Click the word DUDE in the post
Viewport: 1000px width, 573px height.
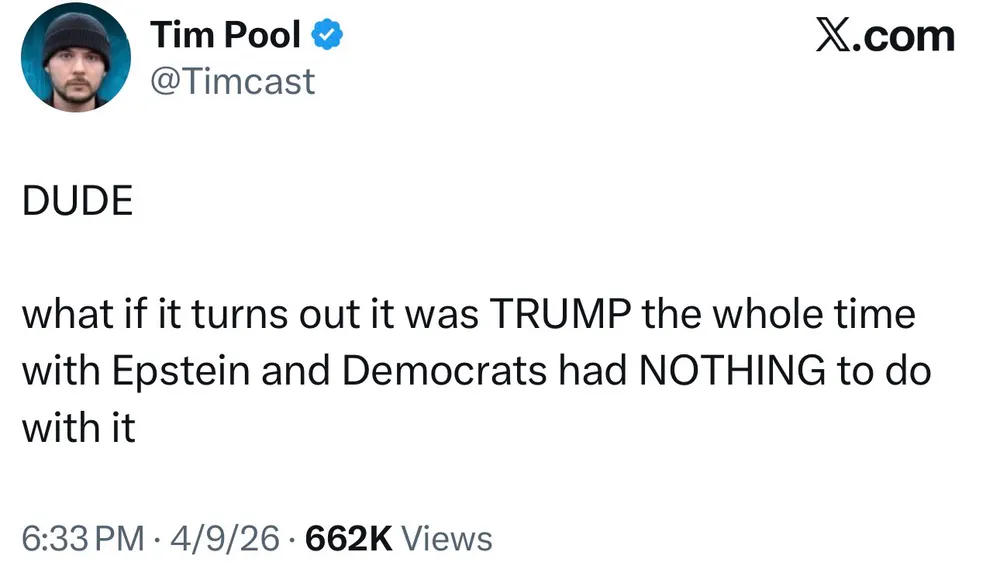tap(77, 202)
